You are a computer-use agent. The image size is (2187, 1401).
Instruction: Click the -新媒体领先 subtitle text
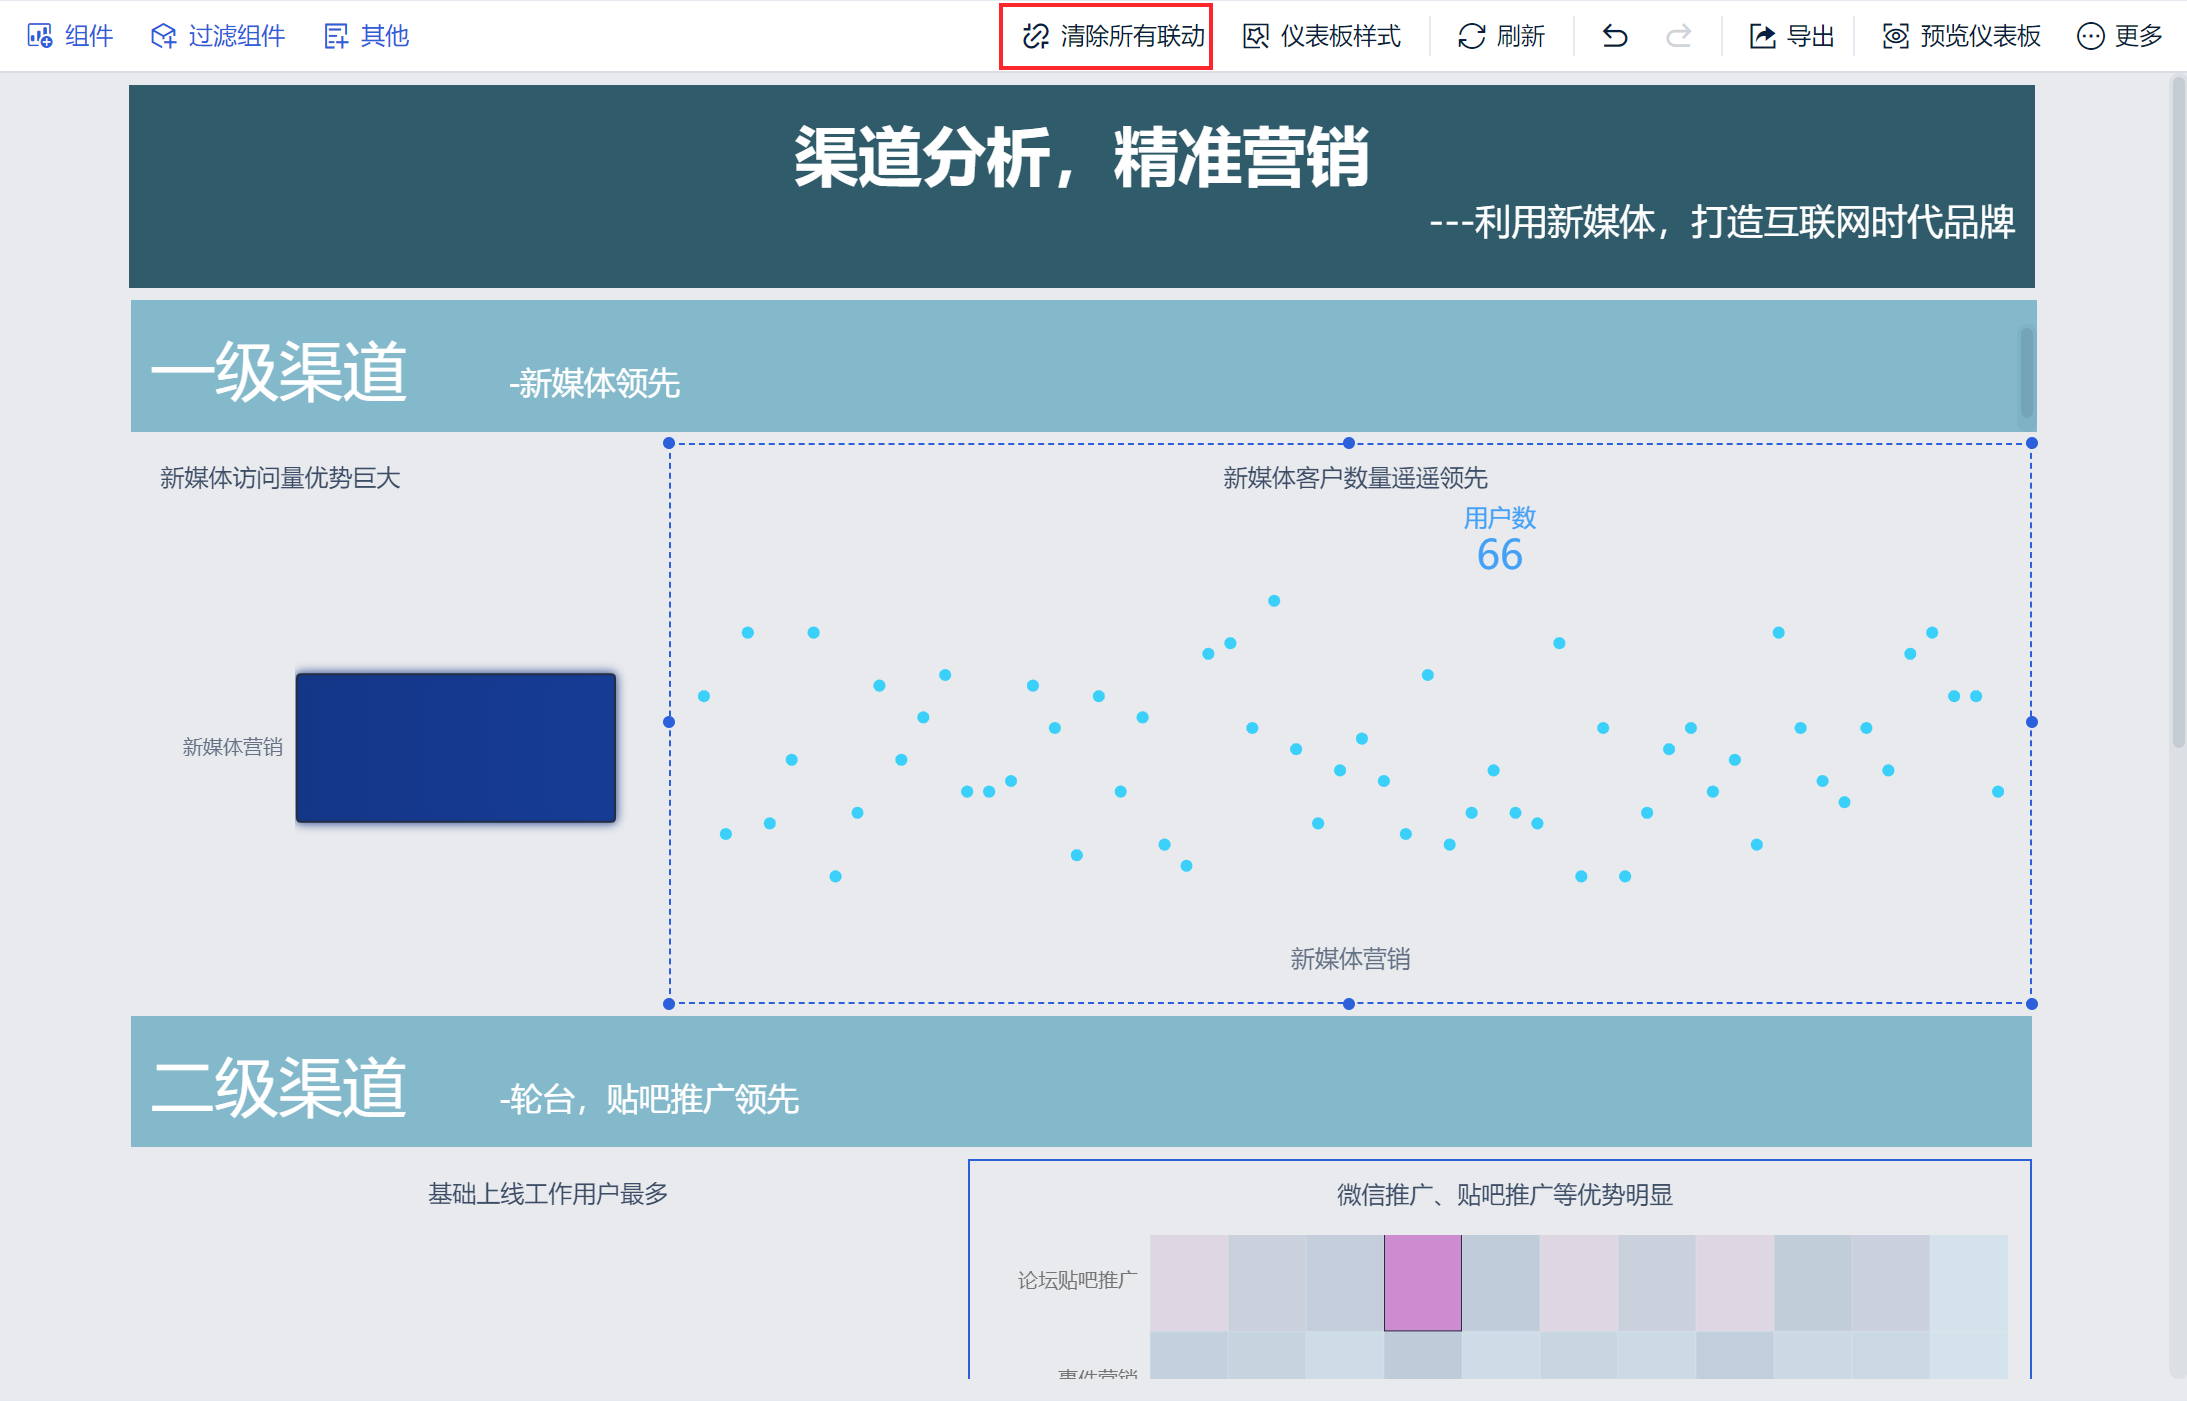(595, 383)
